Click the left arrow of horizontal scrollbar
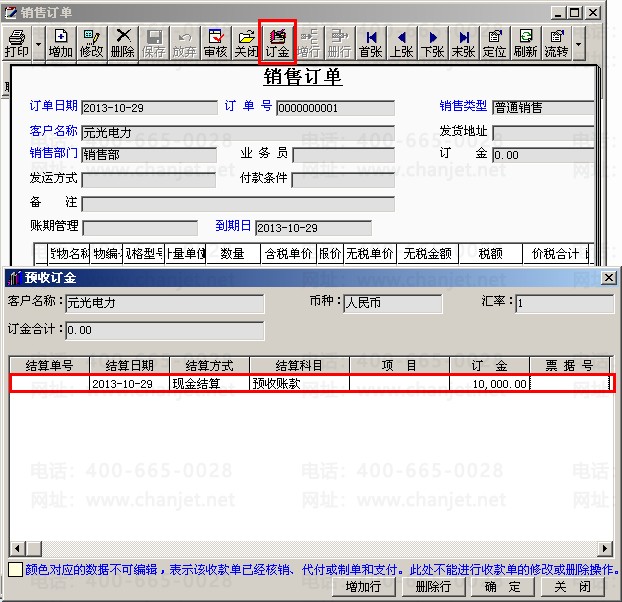 [17, 548]
